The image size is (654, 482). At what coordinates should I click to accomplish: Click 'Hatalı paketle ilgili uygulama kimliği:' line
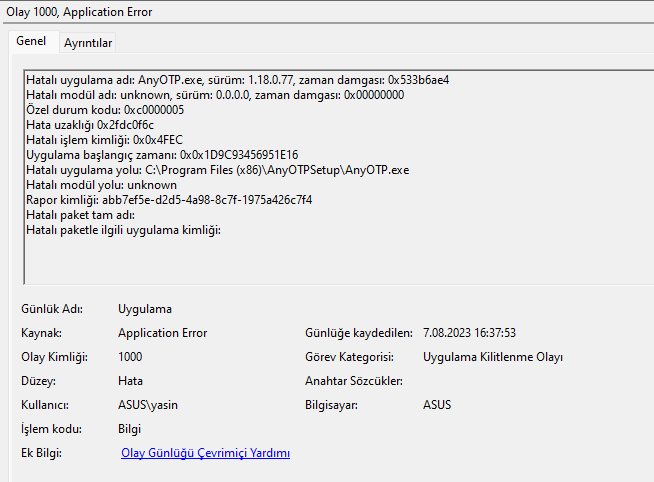pos(123,230)
